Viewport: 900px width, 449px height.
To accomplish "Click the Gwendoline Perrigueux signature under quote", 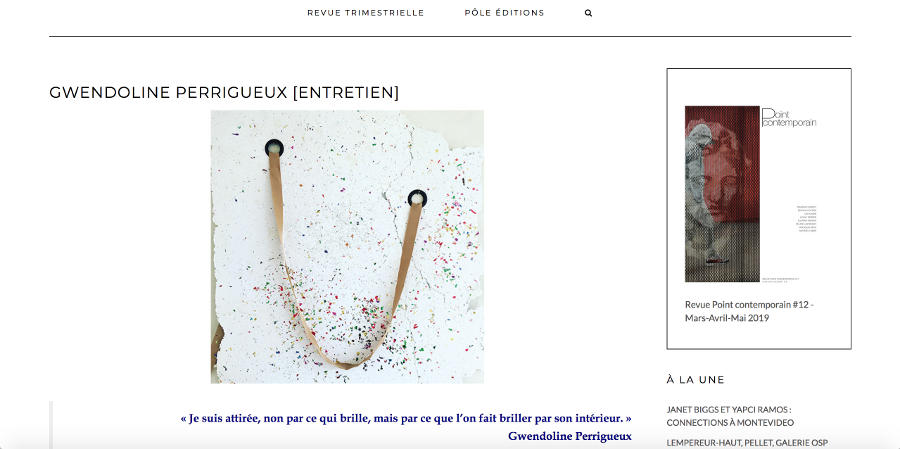I will pyautogui.click(x=569, y=436).
